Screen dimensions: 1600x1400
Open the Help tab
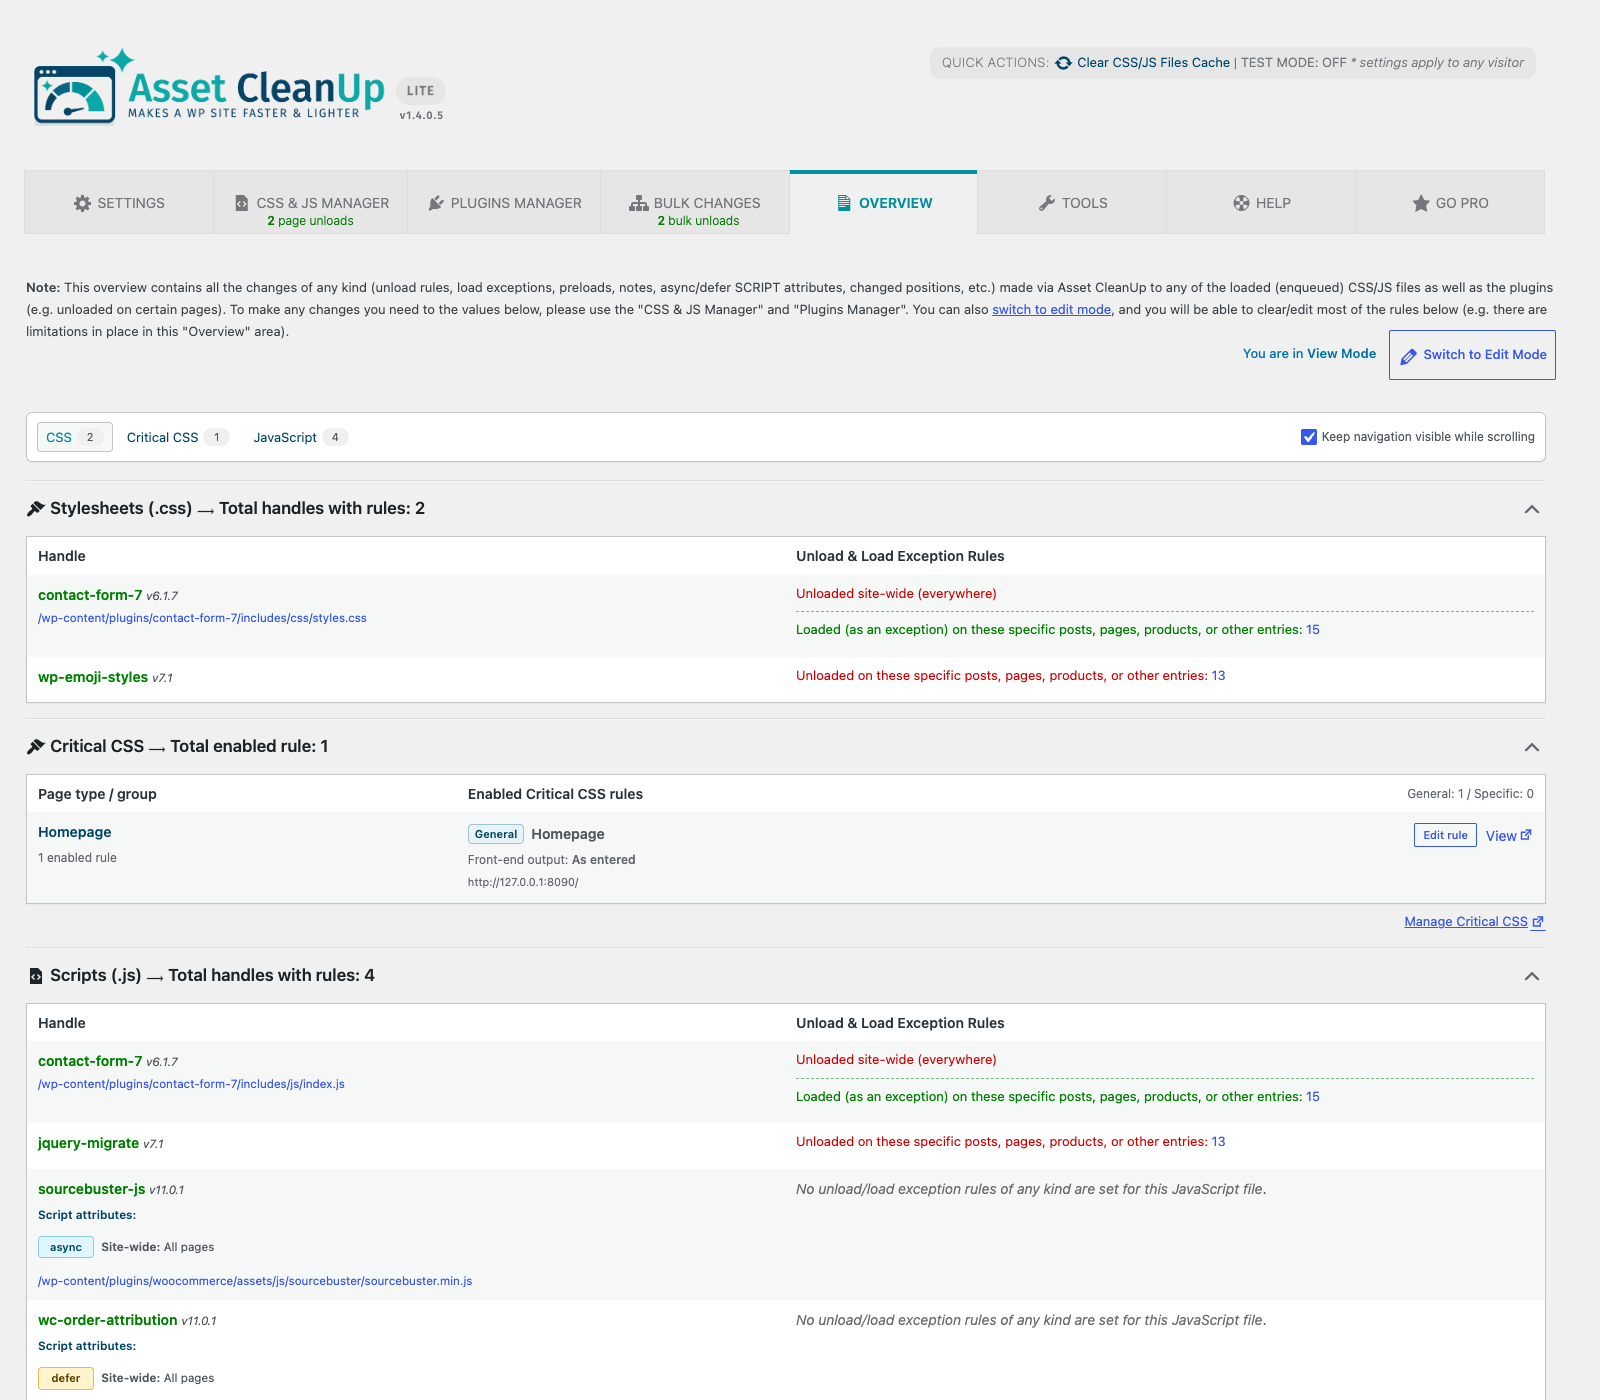pyautogui.click(x=1261, y=203)
